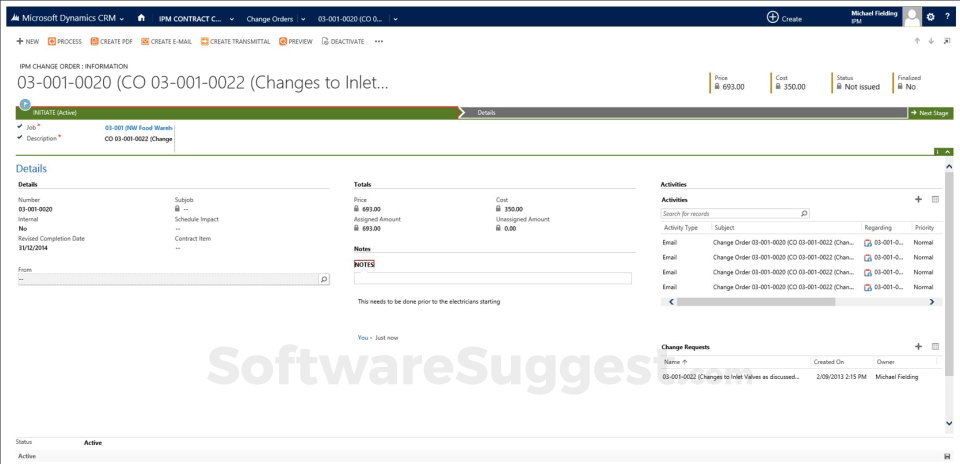Viewport: 960px width, 464px height.
Task: Click the Create plus button in the nav bar
Action: click(x=773, y=18)
